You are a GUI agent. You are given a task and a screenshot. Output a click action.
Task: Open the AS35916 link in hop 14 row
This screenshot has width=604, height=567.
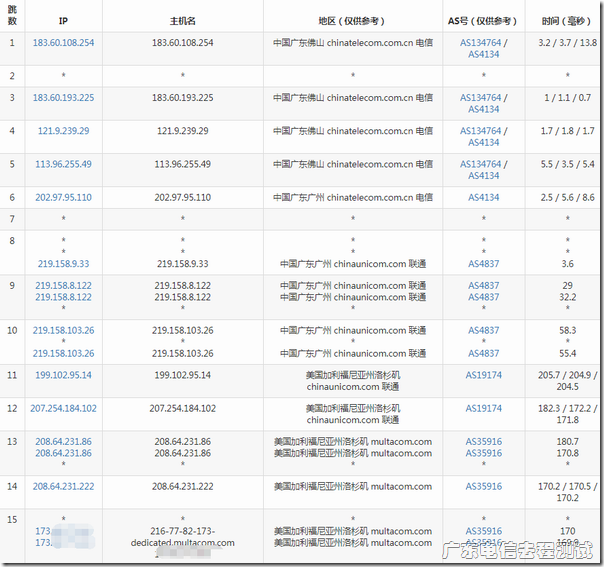point(484,486)
